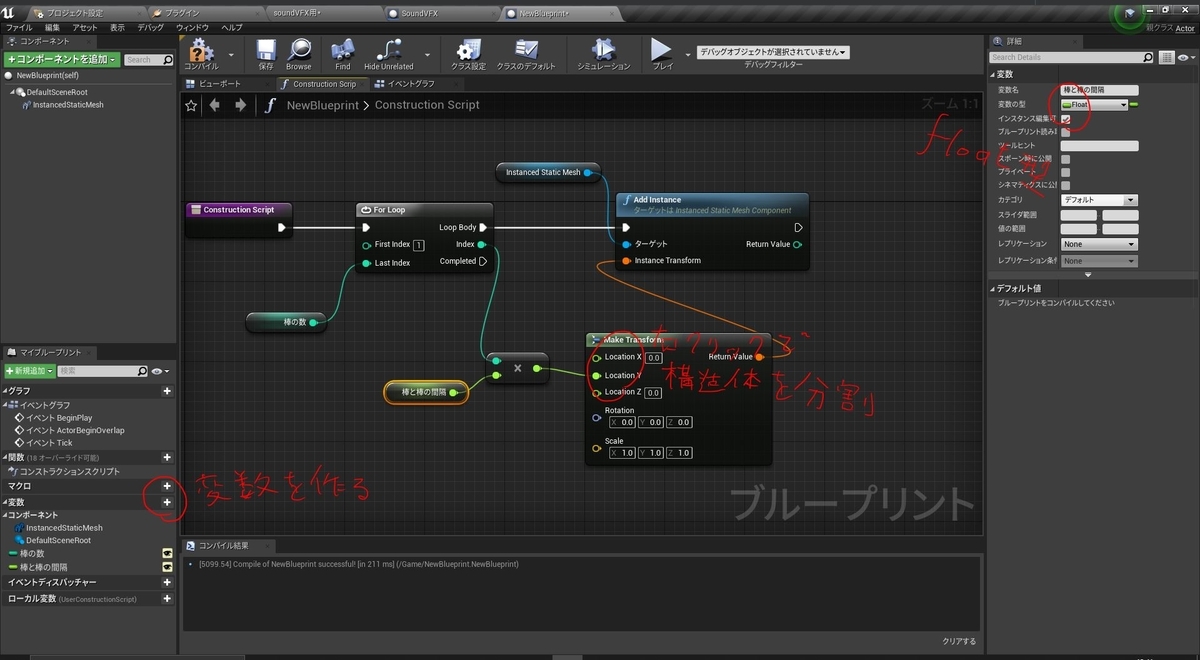
Task: Open play options dropdown arrow
Action: coord(688,54)
